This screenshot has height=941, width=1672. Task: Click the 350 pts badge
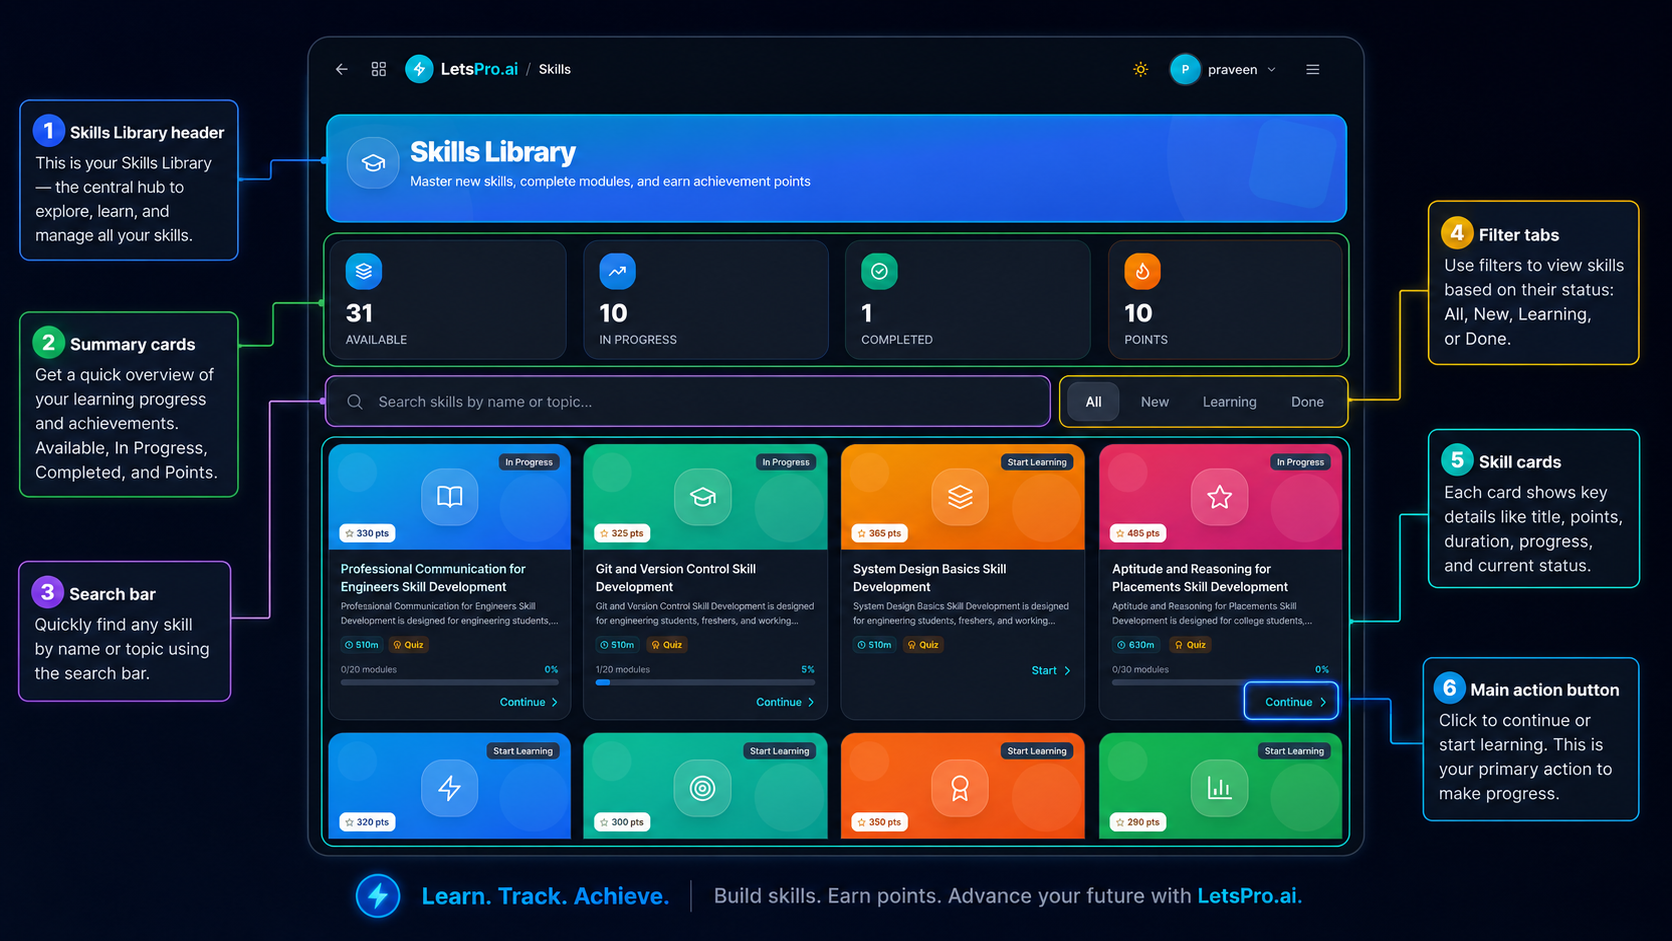pos(880,822)
